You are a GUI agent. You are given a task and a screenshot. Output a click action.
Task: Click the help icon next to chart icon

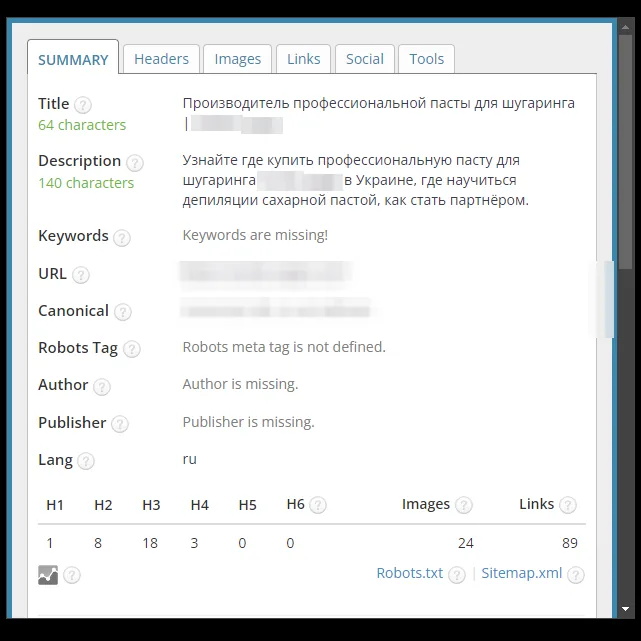72,575
